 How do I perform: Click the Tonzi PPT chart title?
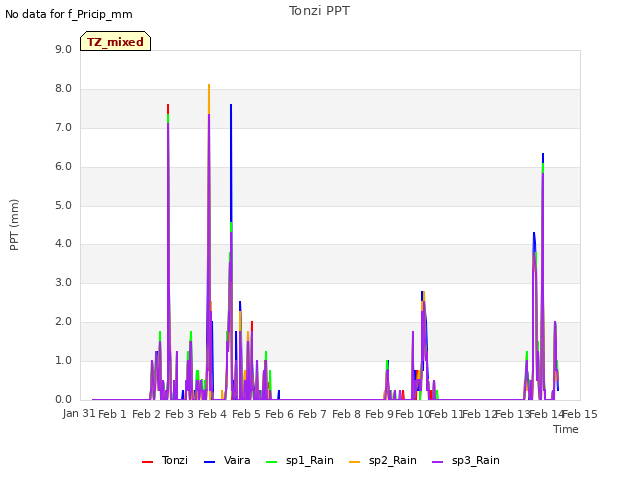[x=319, y=11]
